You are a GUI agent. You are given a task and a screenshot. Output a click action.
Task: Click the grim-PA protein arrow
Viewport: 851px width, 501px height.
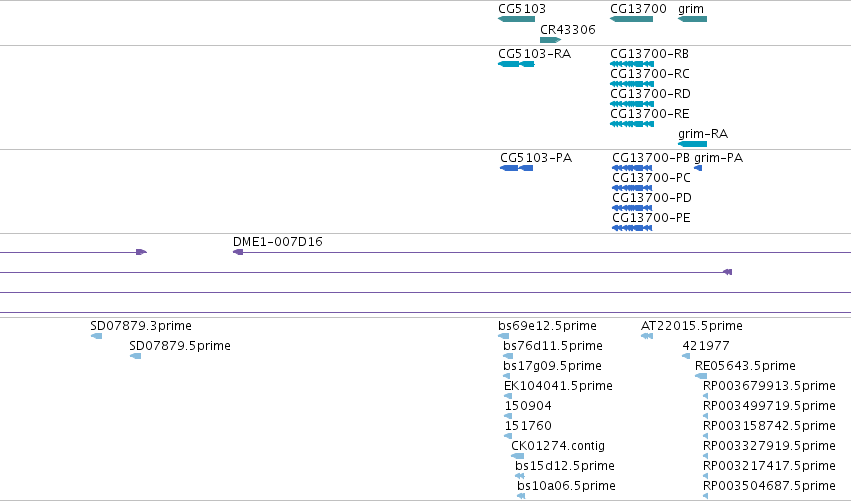pyautogui.click(x=698, y=168)
